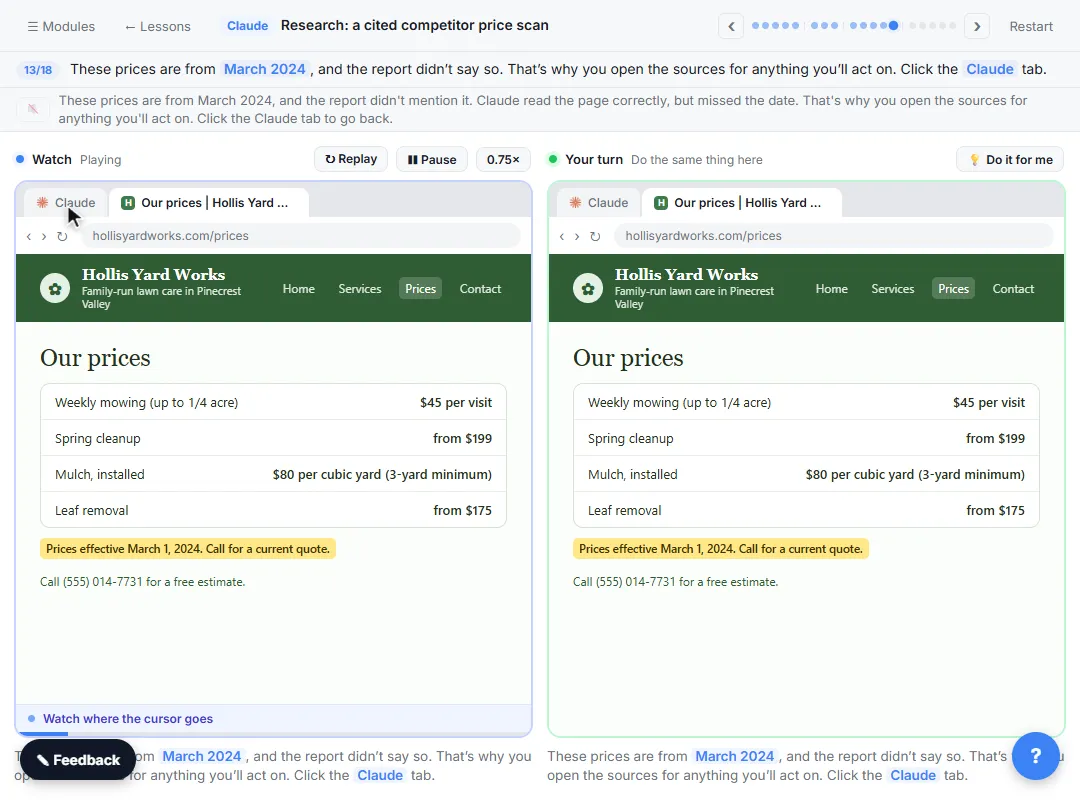Open Home in Watch pane site nav
This screenshot has width=1080, height=800.
click(298, 289)
